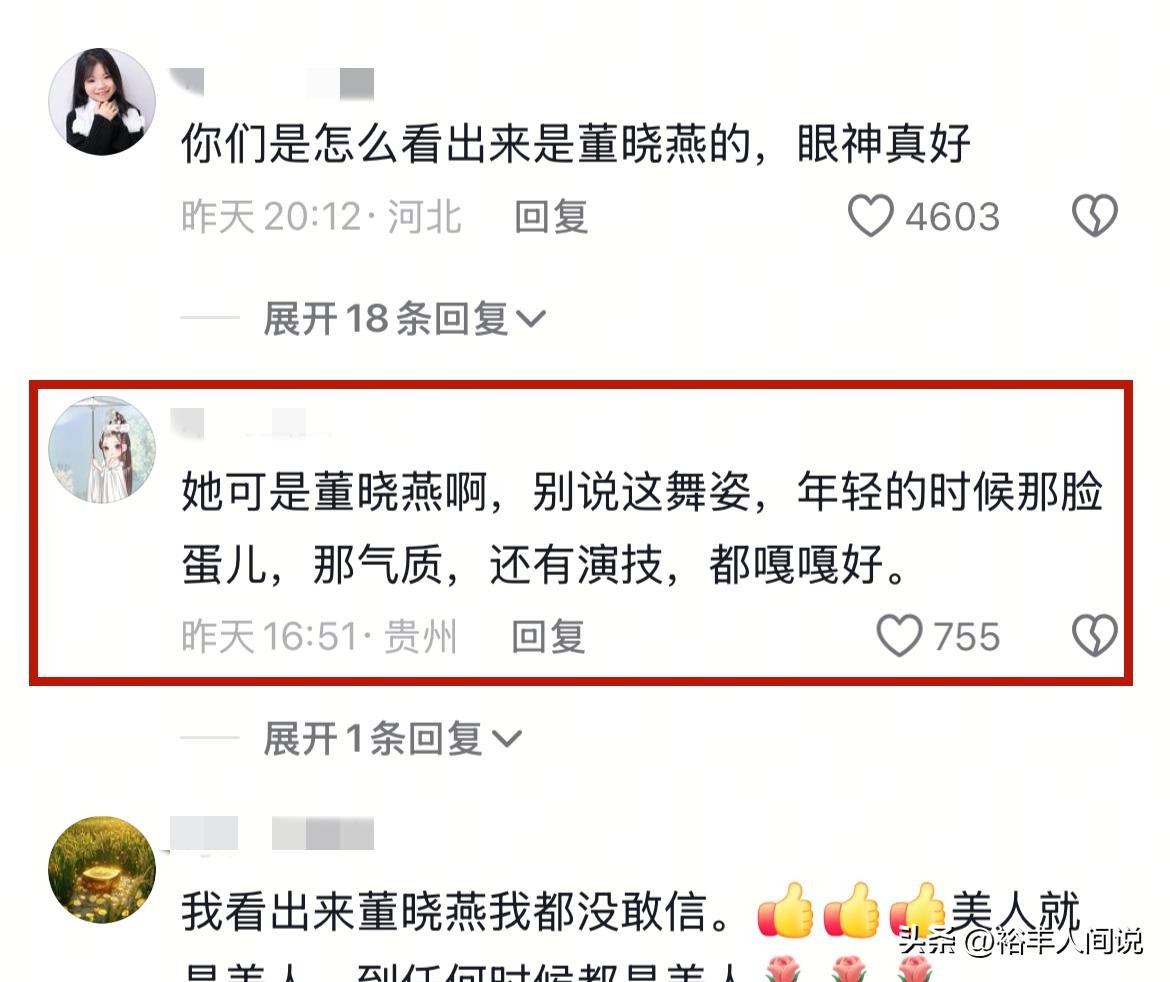
Task: Expand the 1 reply thread
Action: pyautogui.click(x=392, y=739)
